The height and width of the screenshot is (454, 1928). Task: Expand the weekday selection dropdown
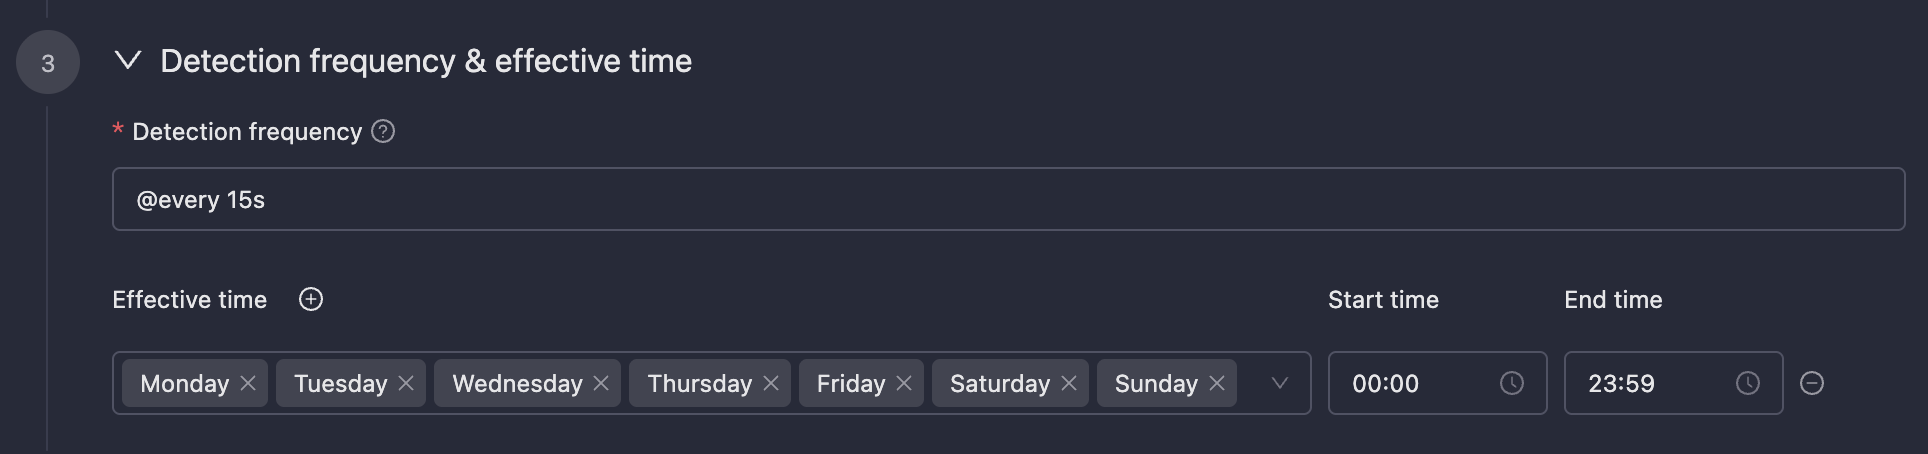pyautogui.click(x=1279, y=383)
